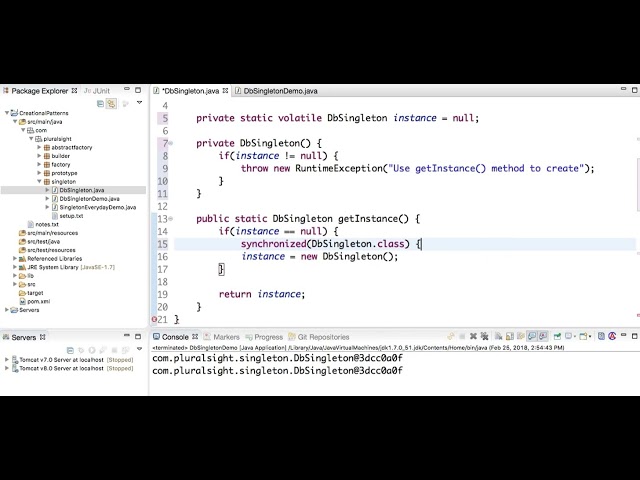Viewport: 640px width, 480px height.
Task: Toggle Show Console on Standard Error
Action: point(543,336)
